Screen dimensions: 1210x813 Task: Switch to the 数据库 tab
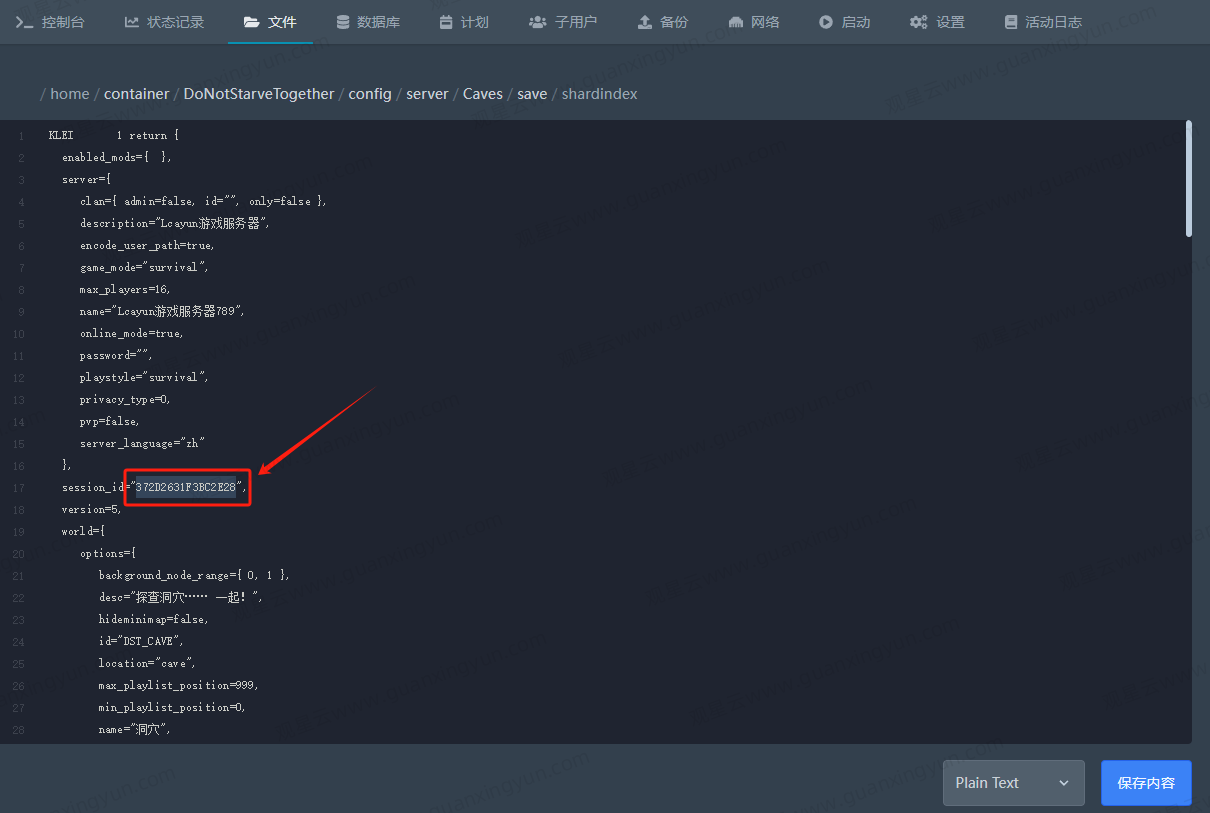(377, 22)
